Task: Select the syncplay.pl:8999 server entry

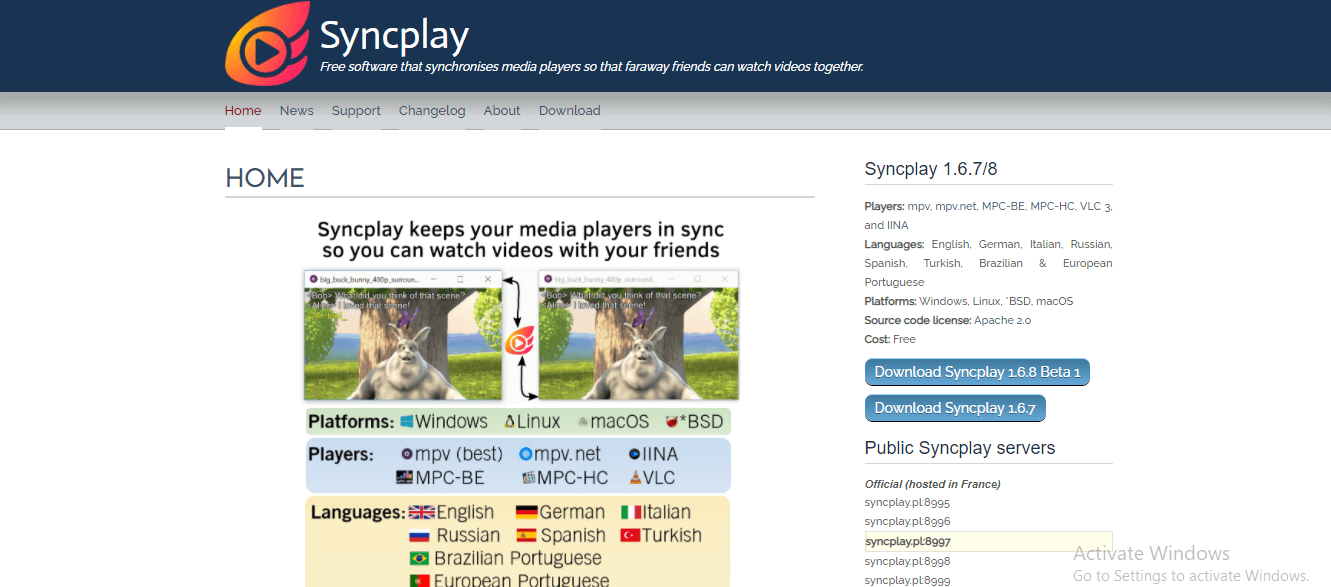Action: pos(907,580)
